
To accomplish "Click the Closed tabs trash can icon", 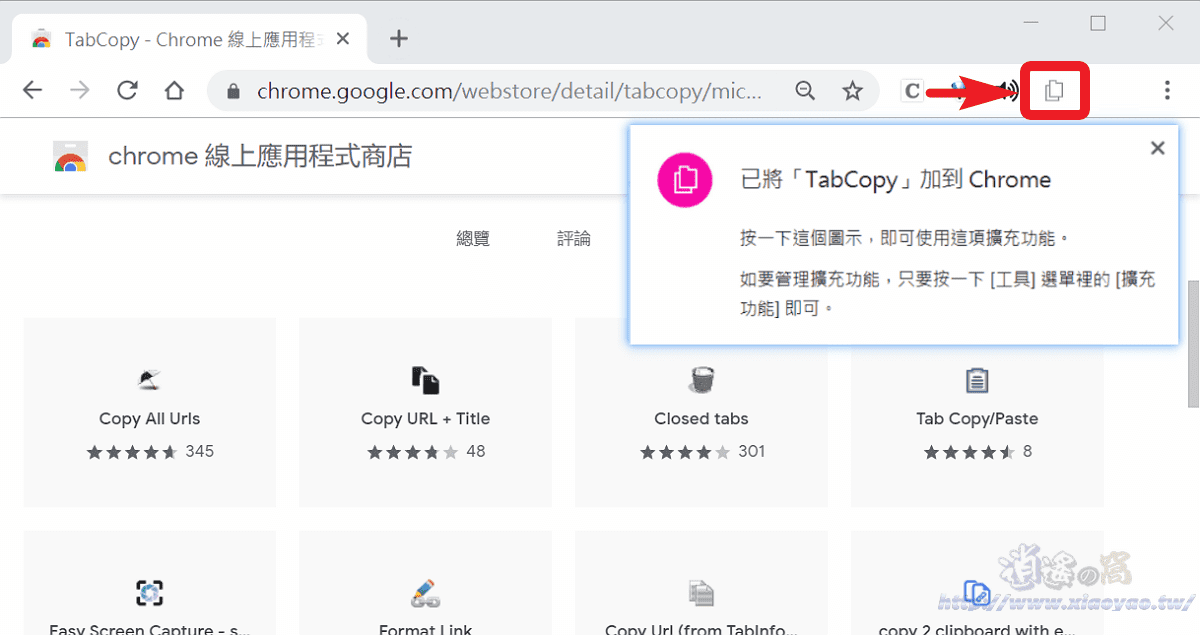I will pyautogui.click(x=701, y=380).
